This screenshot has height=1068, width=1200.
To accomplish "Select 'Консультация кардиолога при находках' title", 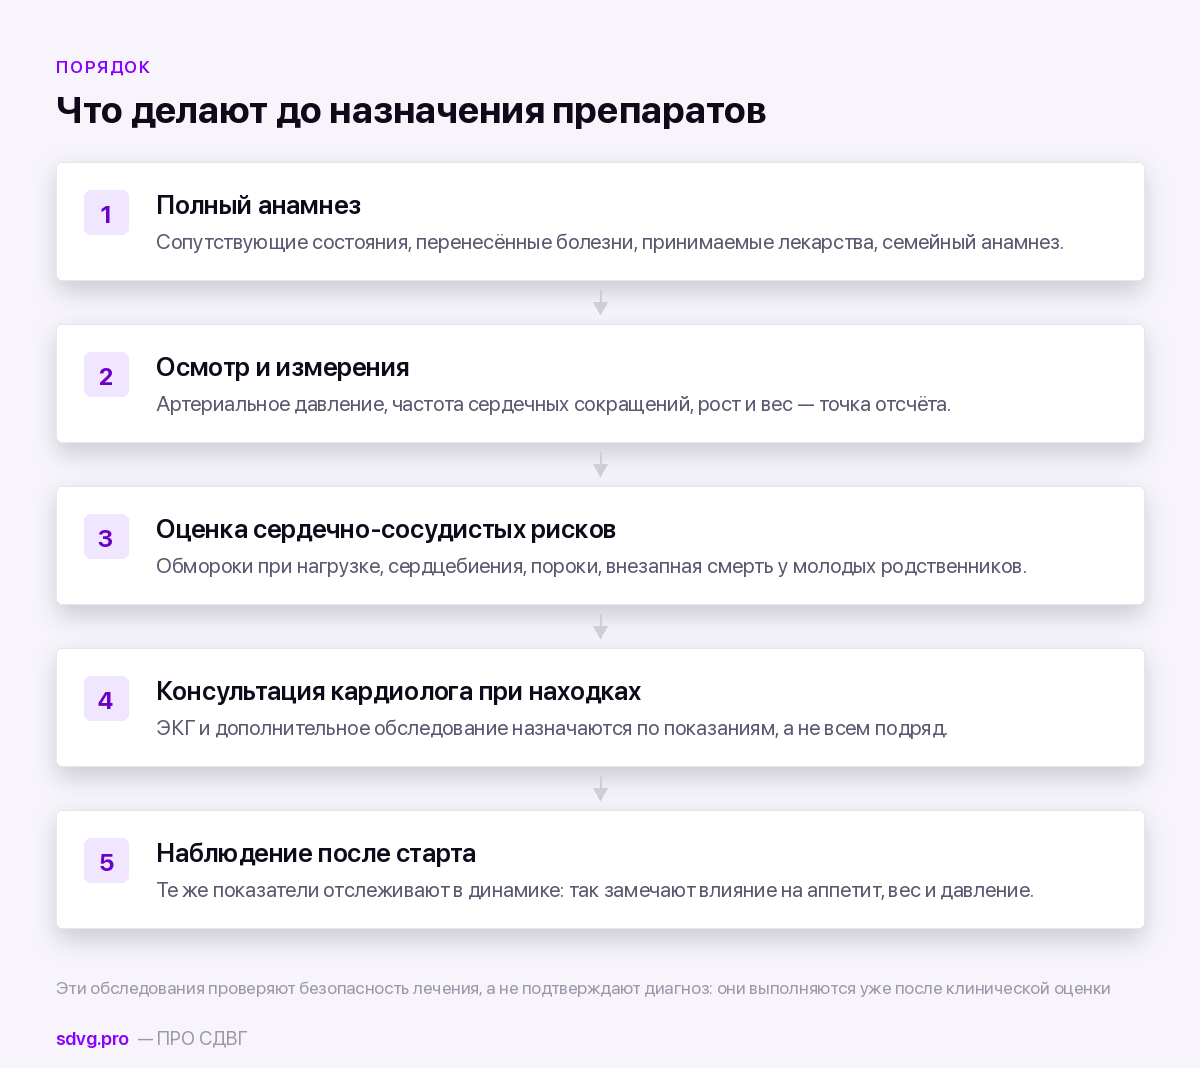I will click(x=398, y=691).
